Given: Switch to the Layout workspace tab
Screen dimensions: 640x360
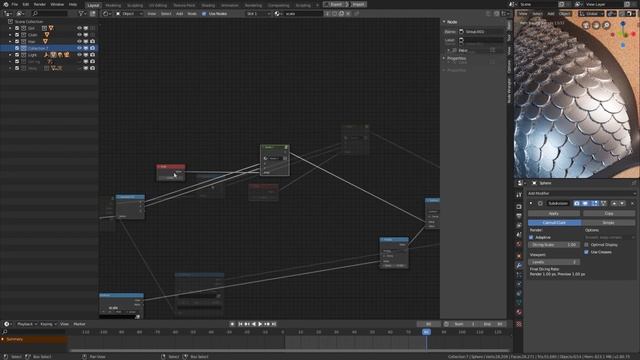Looking at the screenshot, I should click(x=93, y=5).
